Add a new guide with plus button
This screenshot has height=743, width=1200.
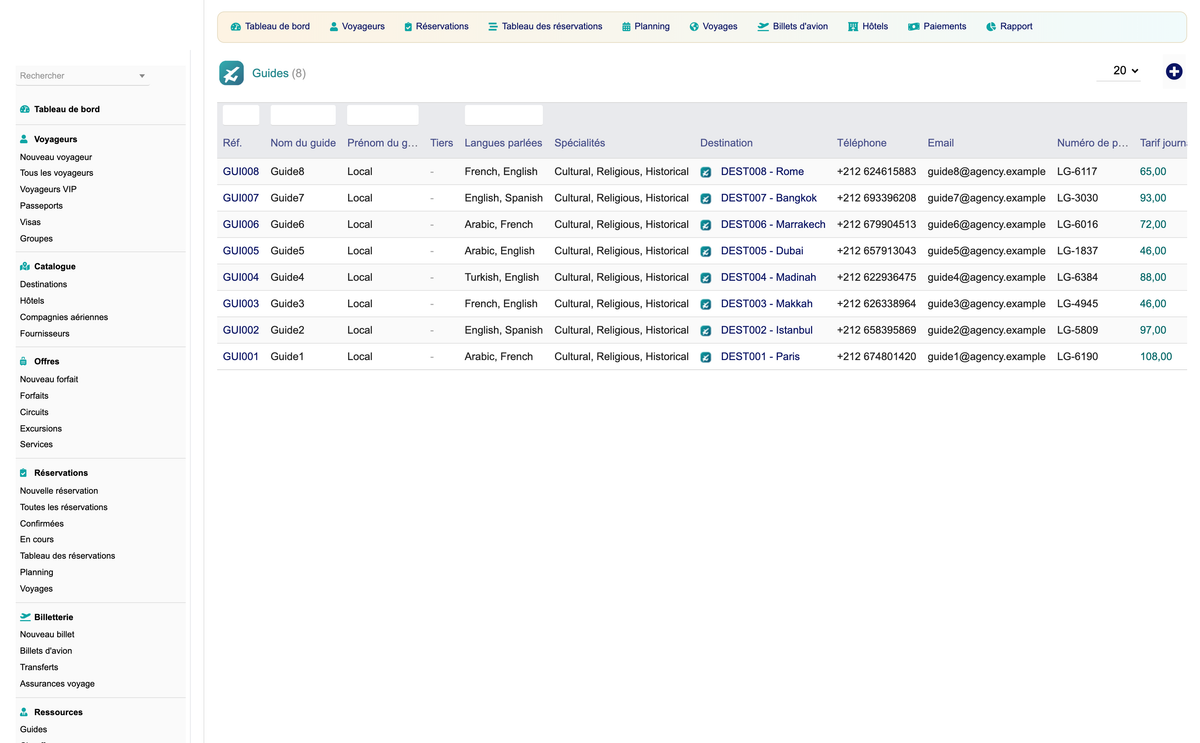(1174, 71)
